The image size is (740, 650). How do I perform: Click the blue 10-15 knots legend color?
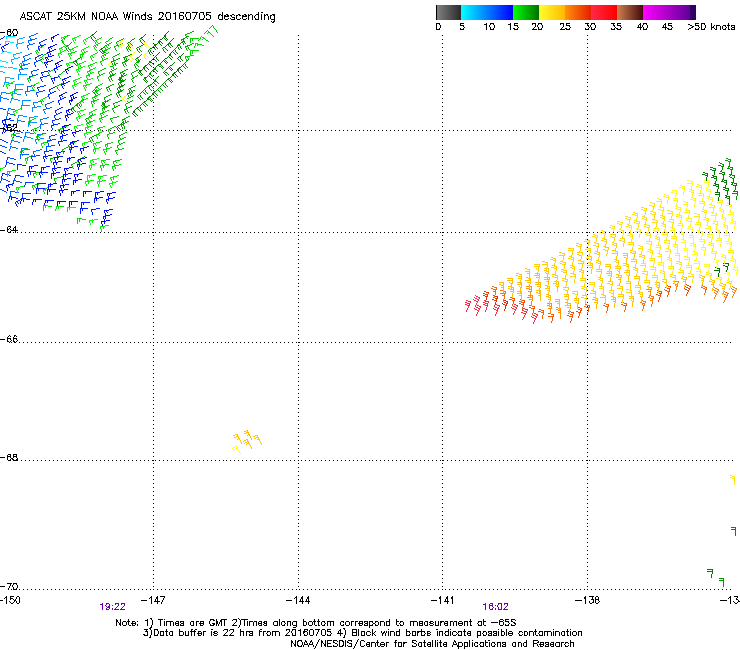[x=500, y=12]
